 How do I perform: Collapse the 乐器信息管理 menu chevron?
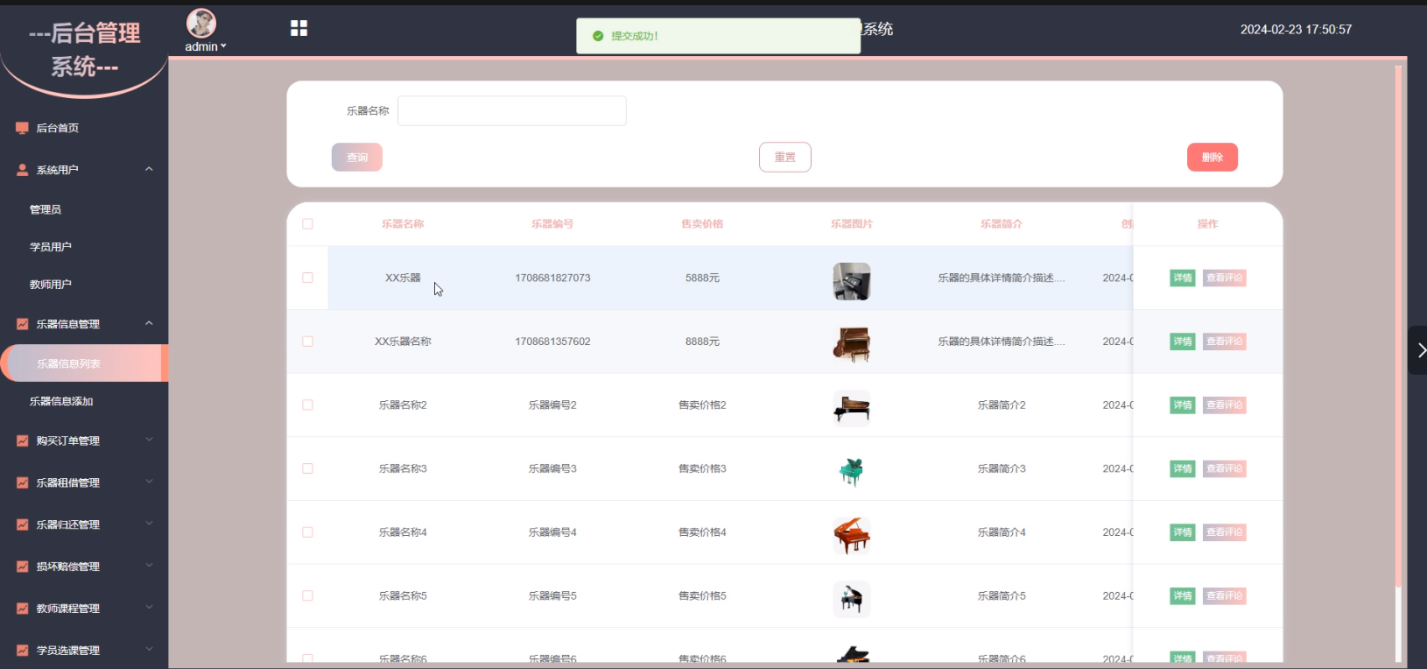pos(149,323)
